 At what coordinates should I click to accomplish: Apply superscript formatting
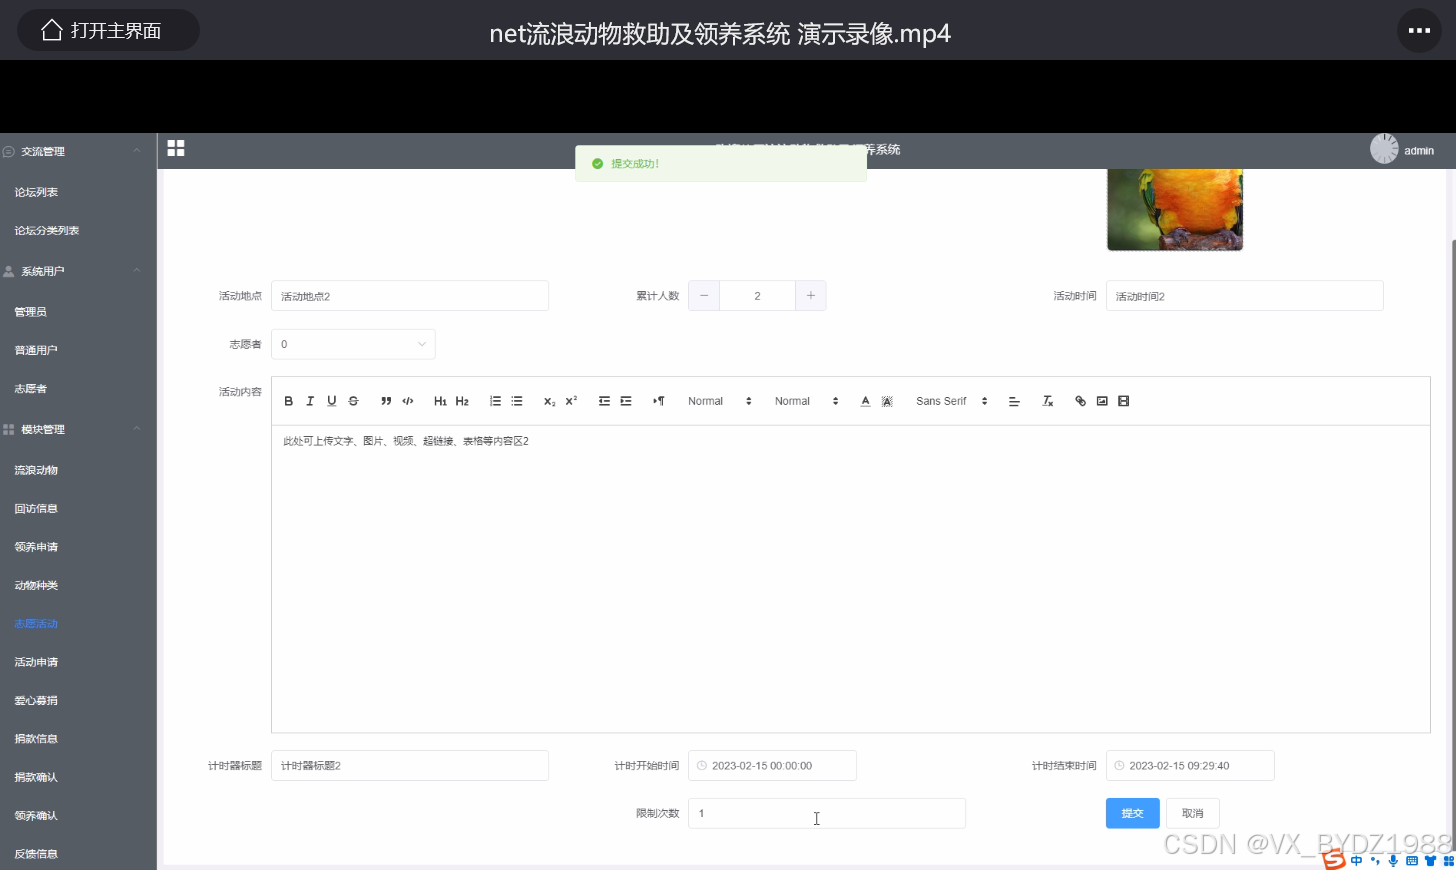[571, 401]
